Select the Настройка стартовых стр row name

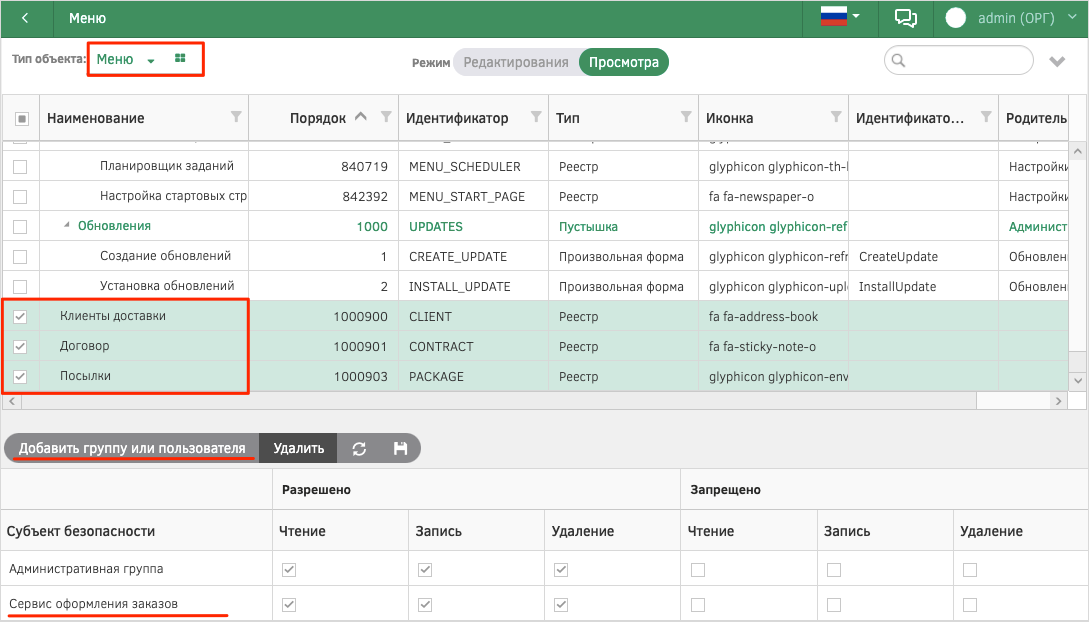(x=174, y=196)
